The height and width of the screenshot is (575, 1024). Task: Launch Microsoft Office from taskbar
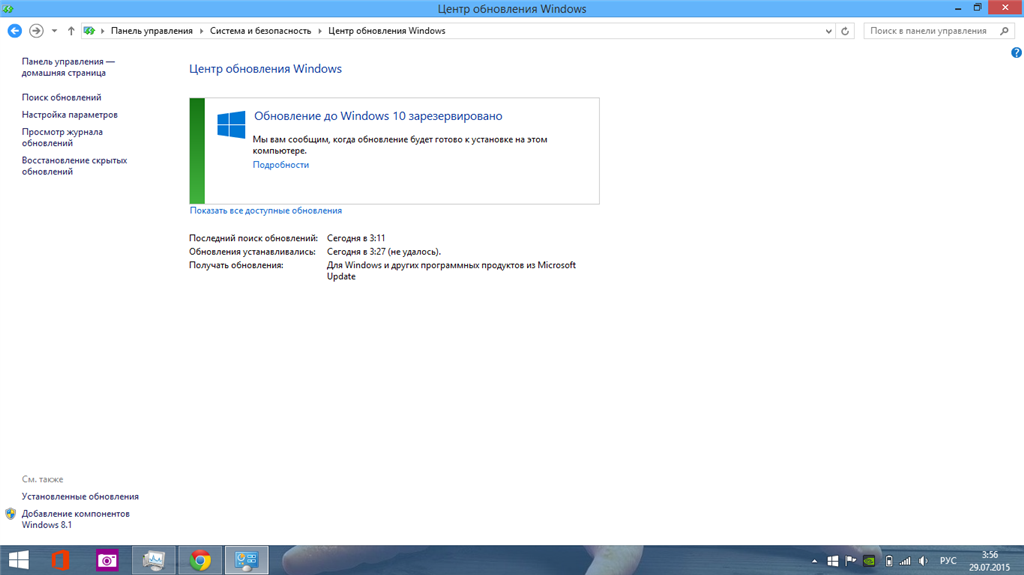pyautogui.click(x=60, y=560)
